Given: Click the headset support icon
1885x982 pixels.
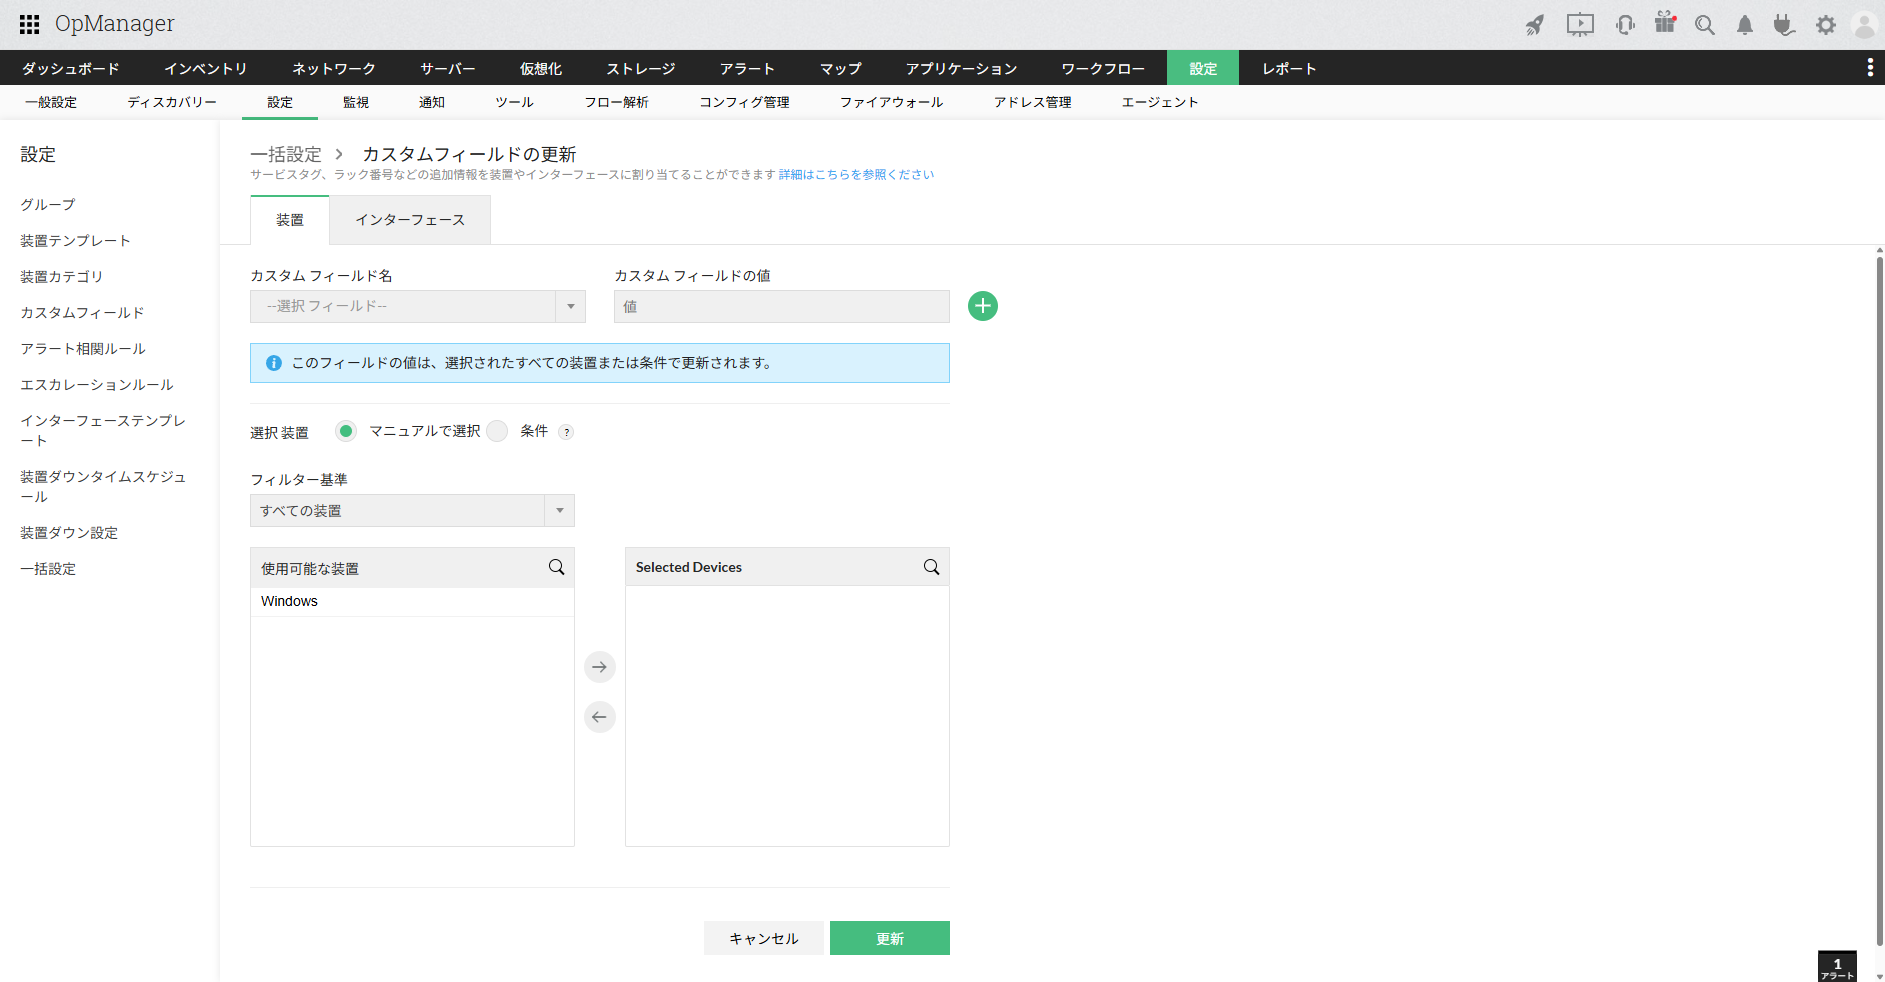Looking at the screenshot, I should (x=1625, y=25).
